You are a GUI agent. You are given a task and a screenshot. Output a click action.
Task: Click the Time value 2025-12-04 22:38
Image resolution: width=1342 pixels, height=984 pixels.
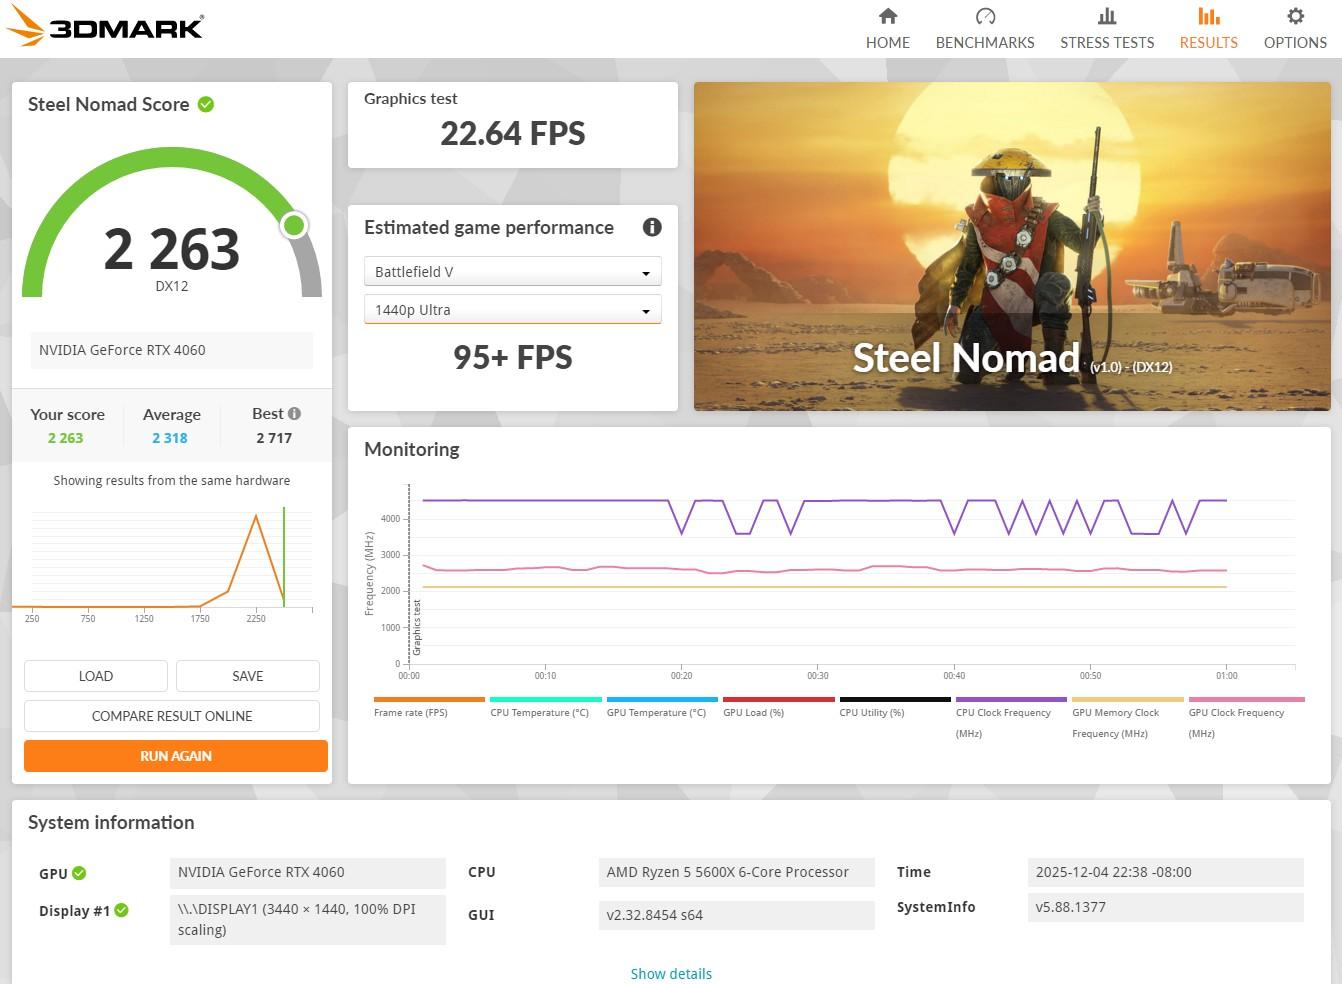[x=1165, y=872]
